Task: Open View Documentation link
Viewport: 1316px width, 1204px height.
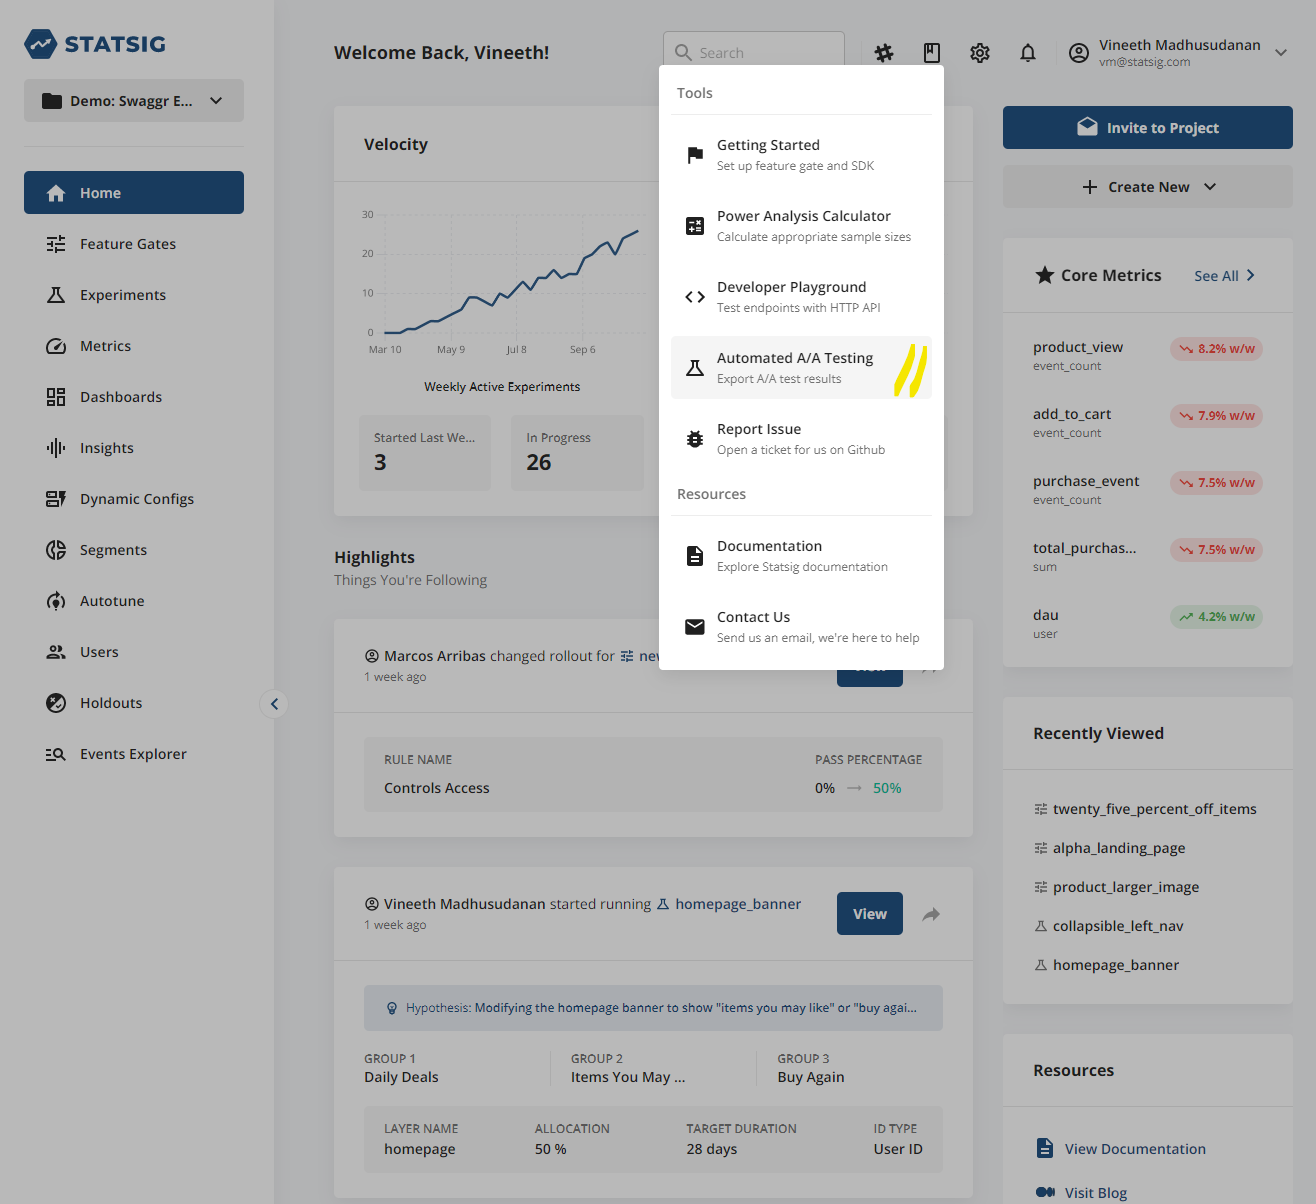Action: [1135, 1149]
